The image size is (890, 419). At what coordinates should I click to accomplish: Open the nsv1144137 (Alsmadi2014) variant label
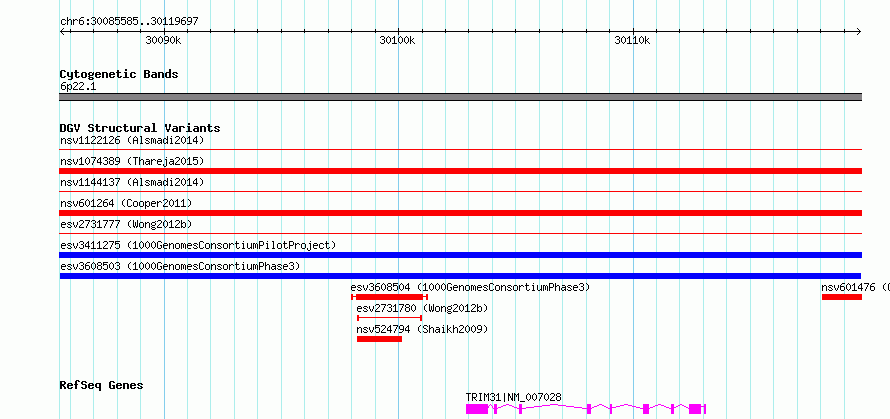[x=132, y=182]
